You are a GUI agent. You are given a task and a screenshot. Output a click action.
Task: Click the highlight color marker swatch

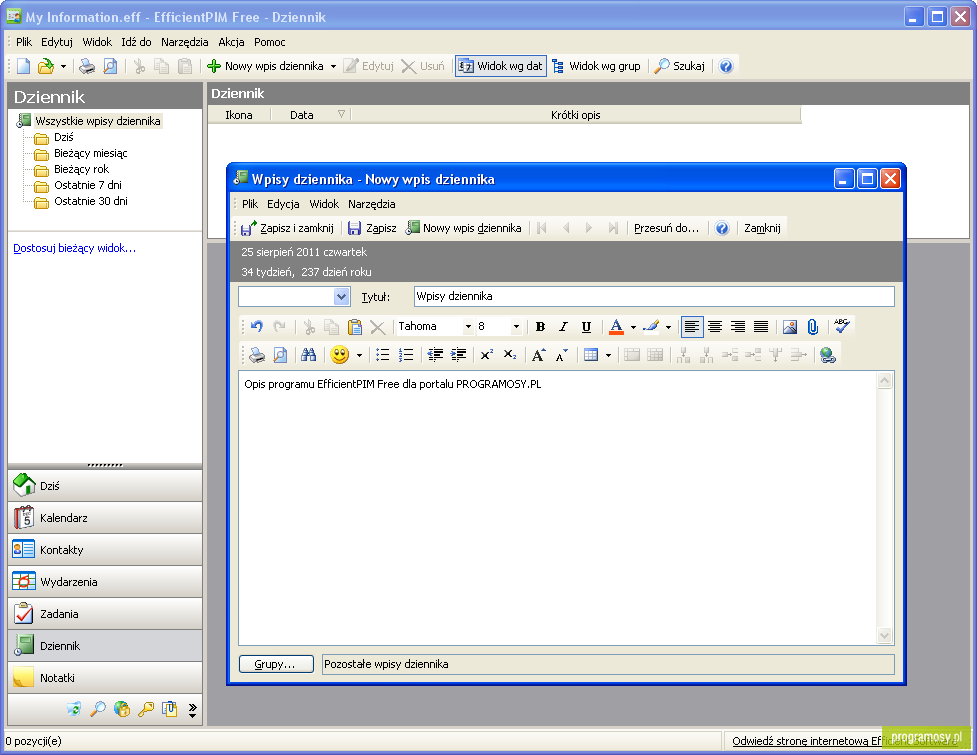651,326
